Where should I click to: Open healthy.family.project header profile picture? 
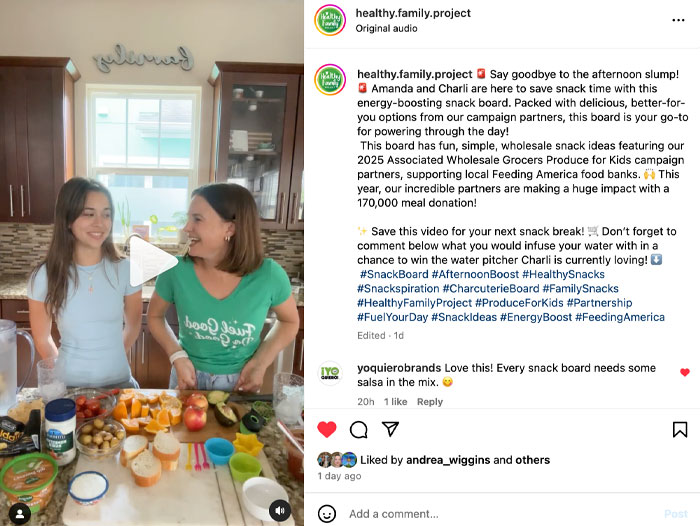(x=330, y=20)
